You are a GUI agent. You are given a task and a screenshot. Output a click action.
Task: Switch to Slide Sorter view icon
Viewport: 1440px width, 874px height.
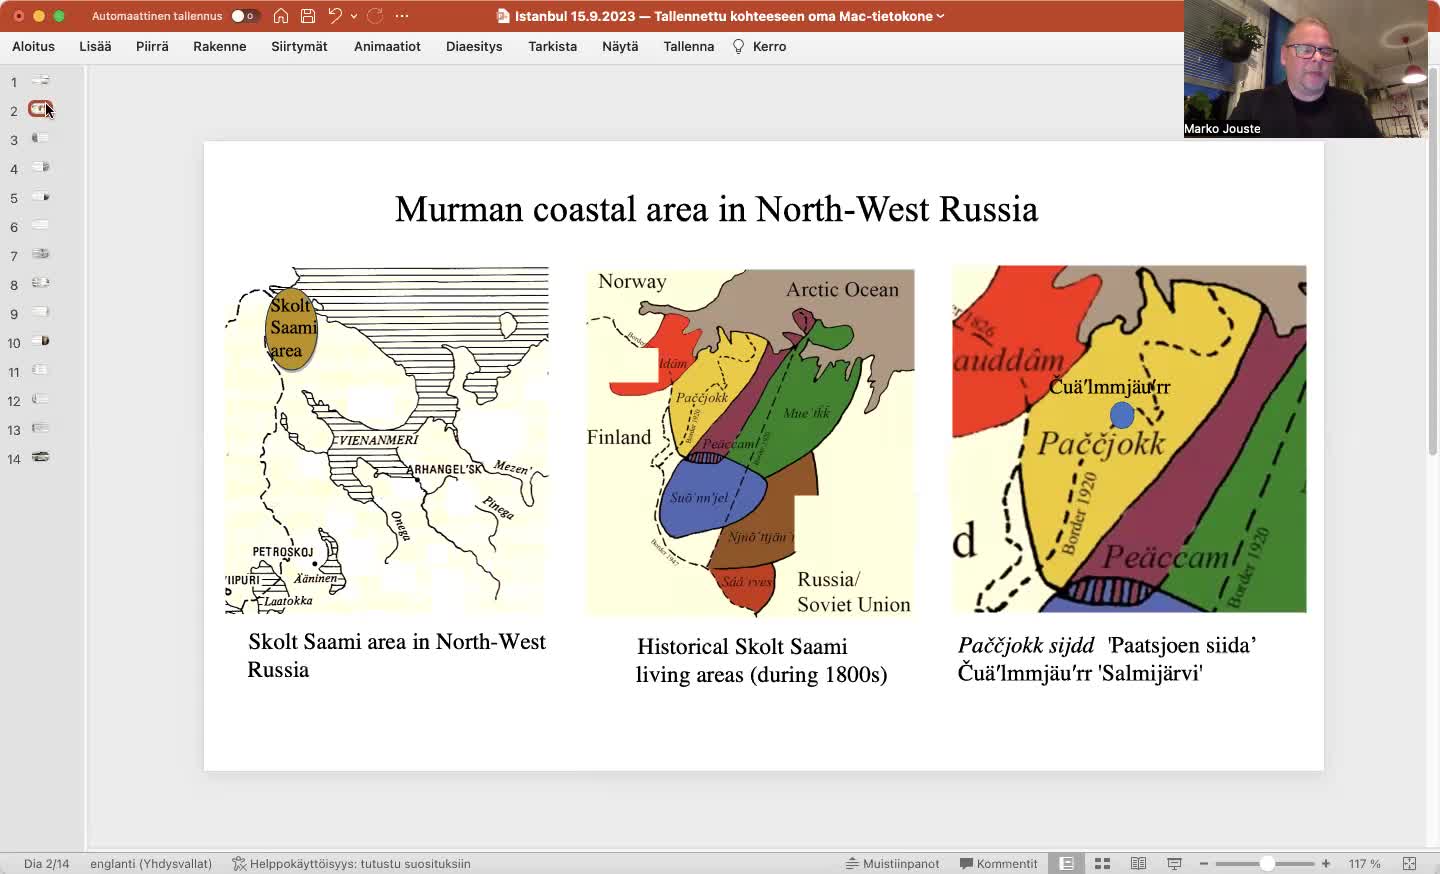coord(1103,863)
